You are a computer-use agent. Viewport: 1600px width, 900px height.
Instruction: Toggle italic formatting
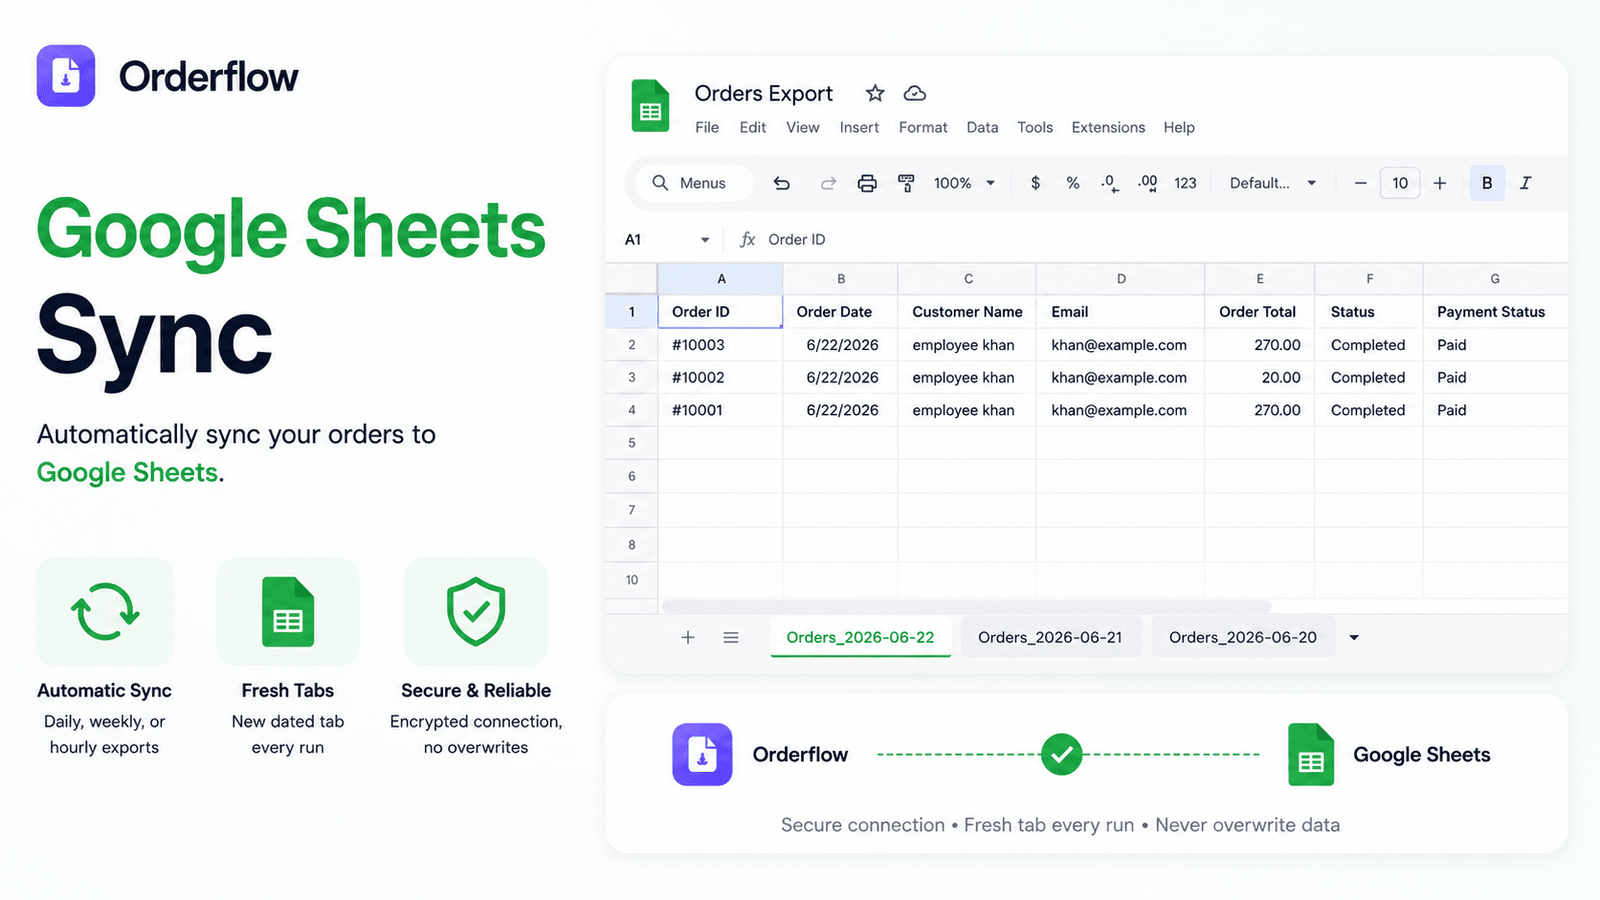(x=1526, y=183)
